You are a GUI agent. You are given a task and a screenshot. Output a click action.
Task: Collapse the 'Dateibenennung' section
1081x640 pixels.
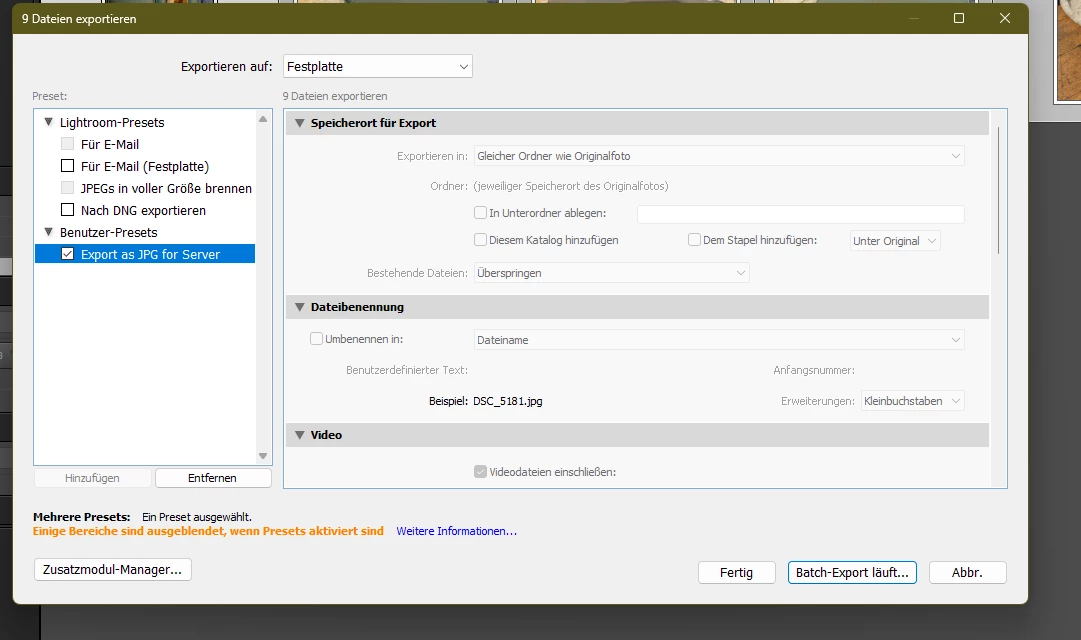point(300,307)
